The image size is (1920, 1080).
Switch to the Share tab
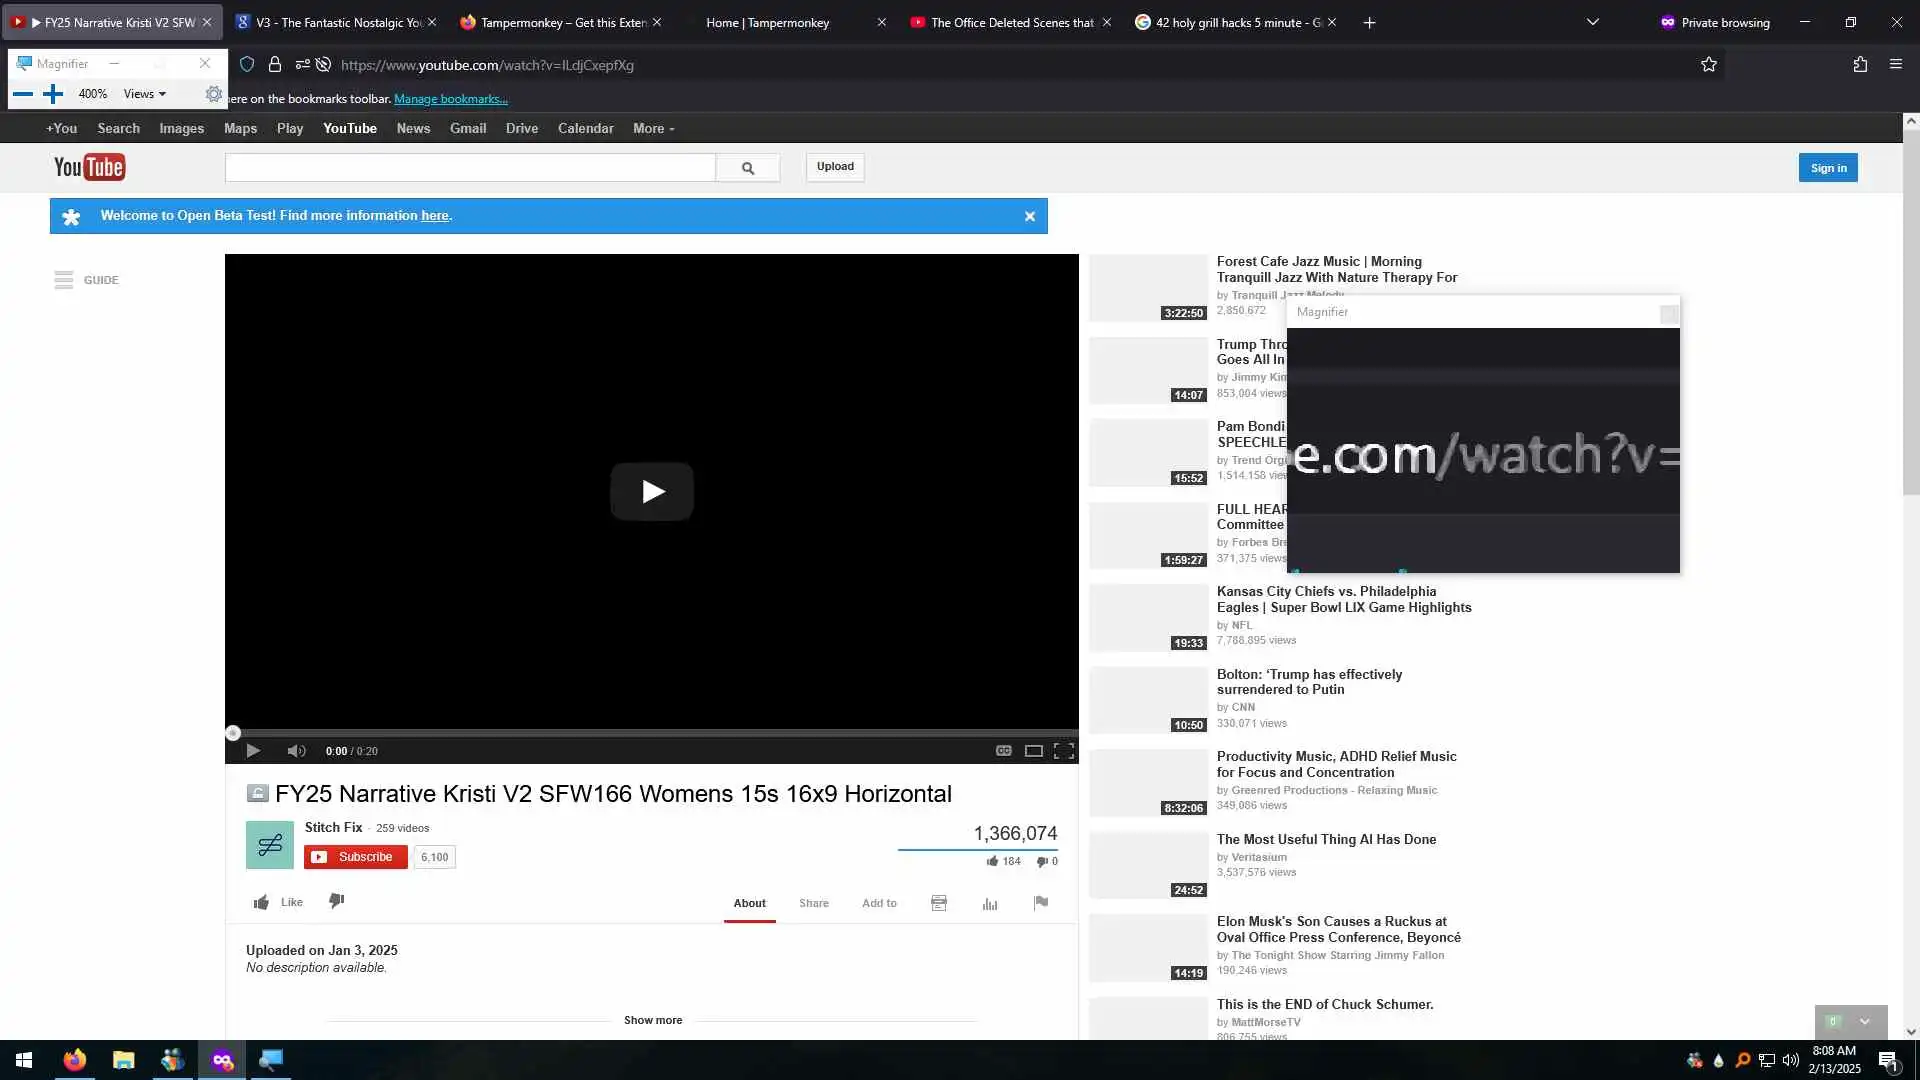813,904
